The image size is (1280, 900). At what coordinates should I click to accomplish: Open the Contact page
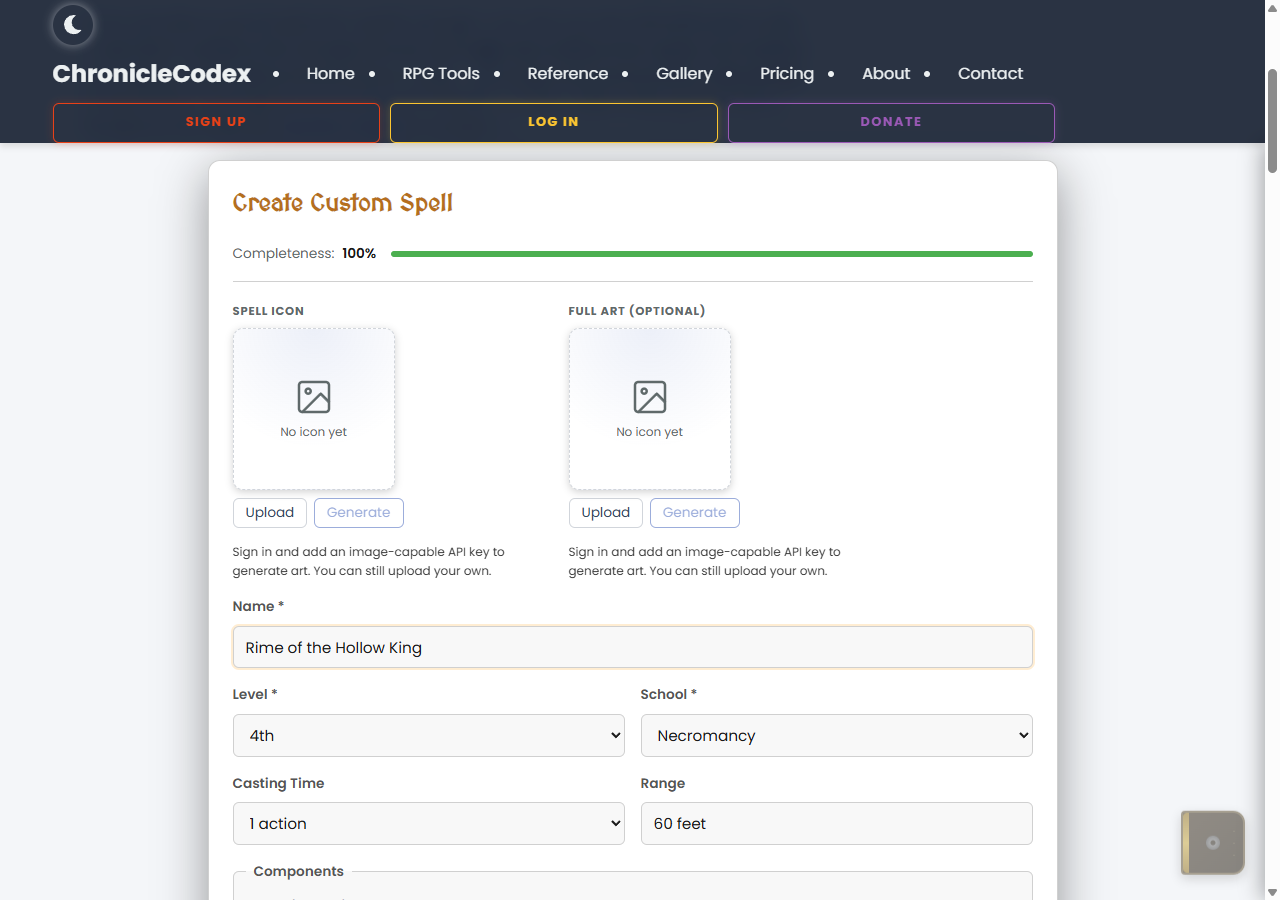(x=990, y=73)
